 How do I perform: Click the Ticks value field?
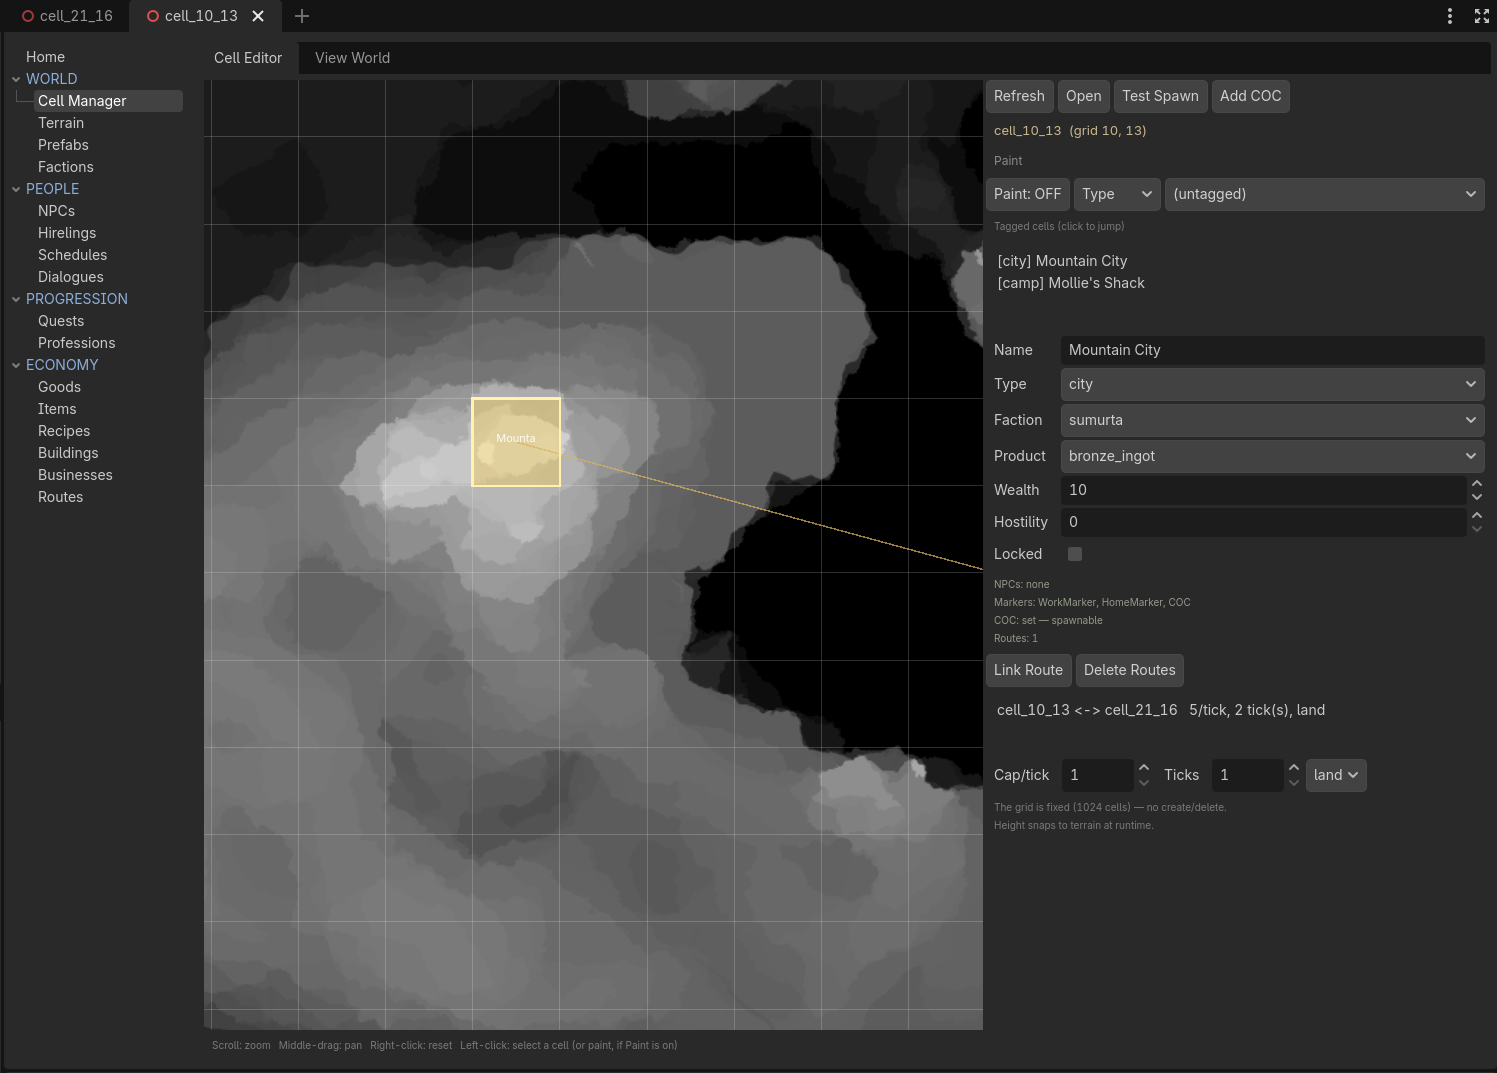pos(1247,775)
